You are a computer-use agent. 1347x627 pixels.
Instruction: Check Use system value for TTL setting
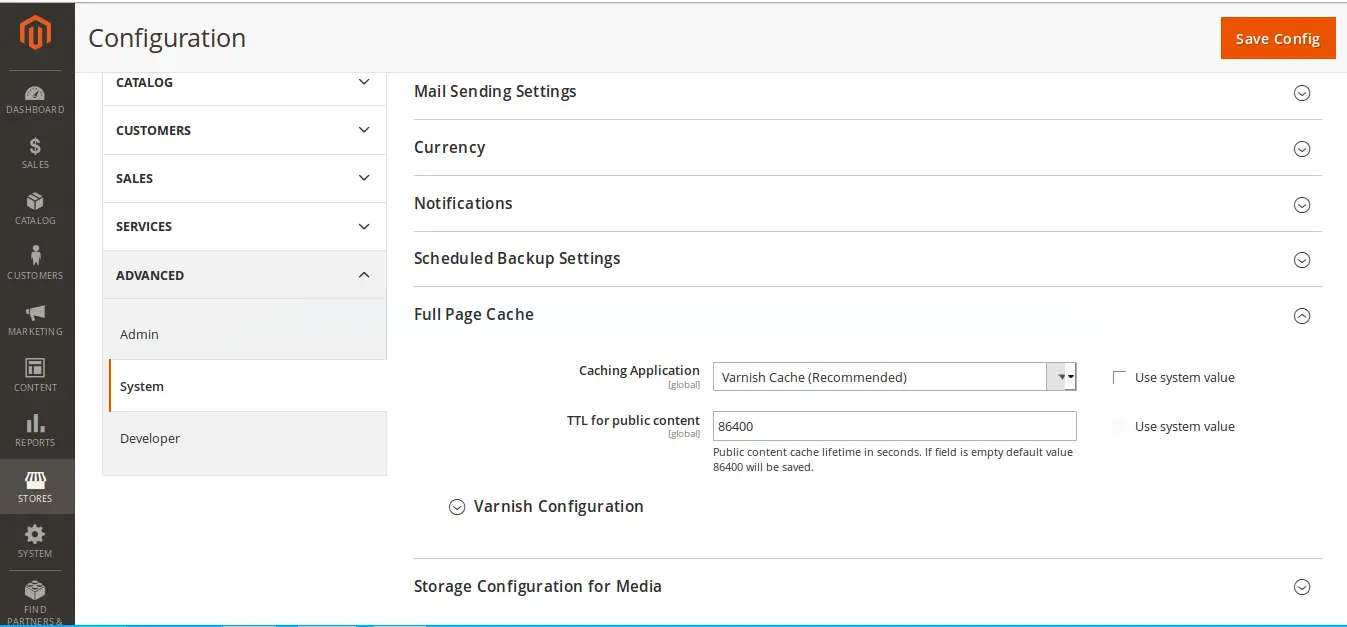[1119, 426]
